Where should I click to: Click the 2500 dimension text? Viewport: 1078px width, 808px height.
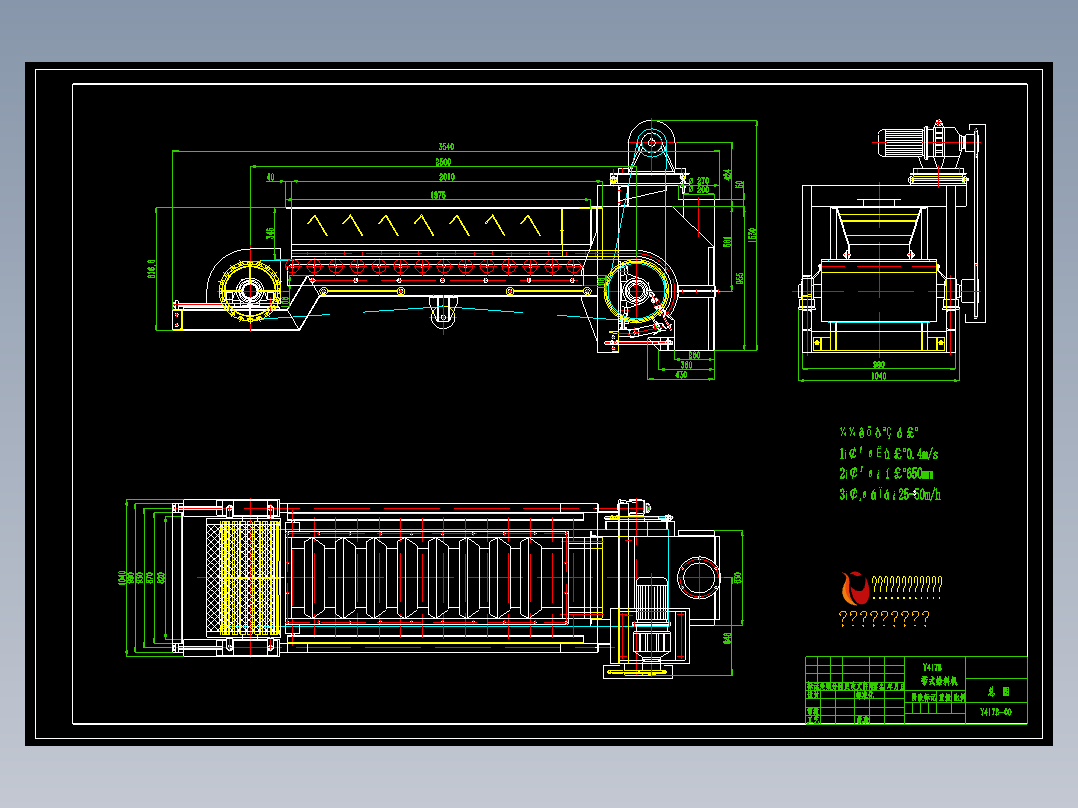(443, 162)
